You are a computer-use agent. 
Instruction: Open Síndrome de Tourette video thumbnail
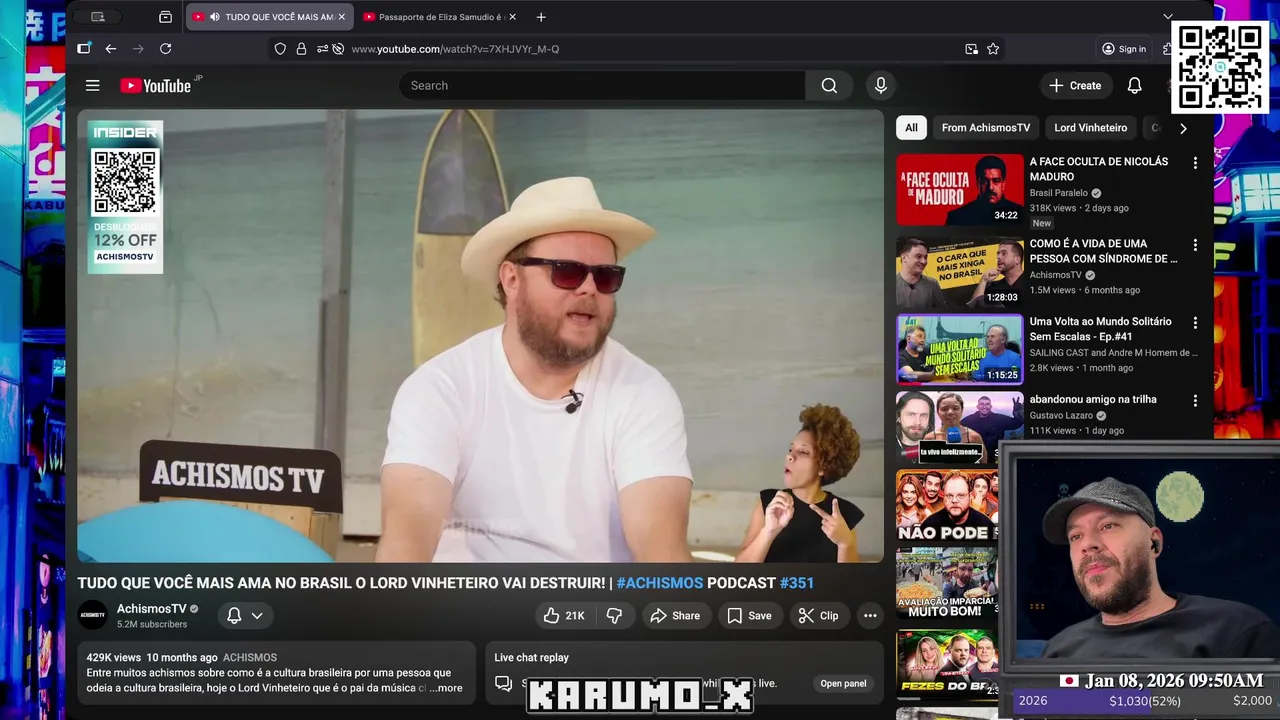coord(960,272)
